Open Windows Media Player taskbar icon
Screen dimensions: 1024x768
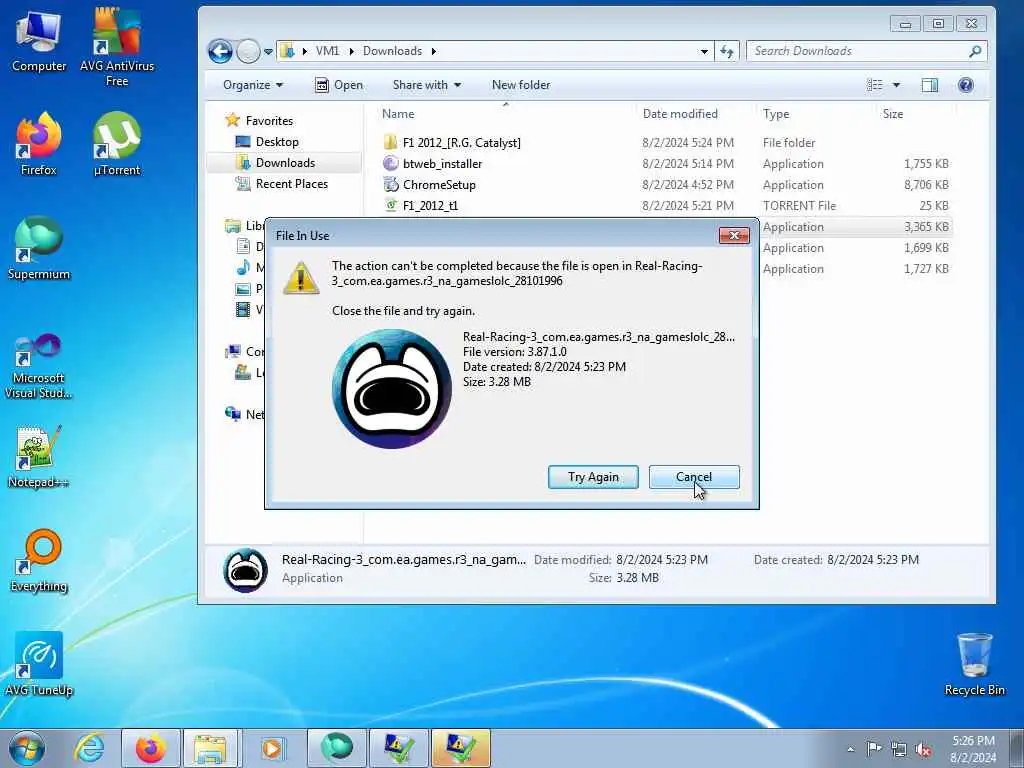pyautogui.click(x=272, y=748)
